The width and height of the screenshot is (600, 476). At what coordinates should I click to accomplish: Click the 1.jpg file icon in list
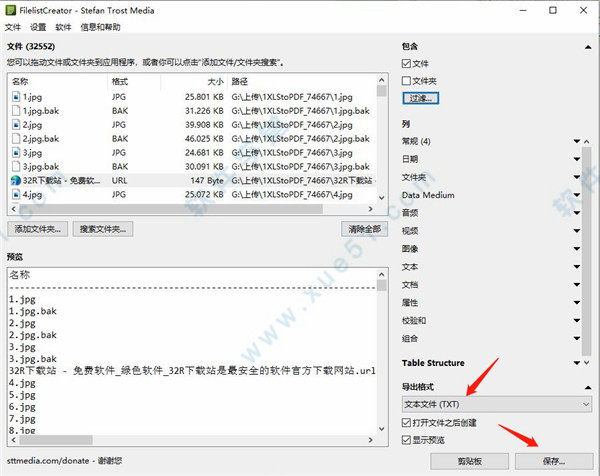[x=15, y=97]
